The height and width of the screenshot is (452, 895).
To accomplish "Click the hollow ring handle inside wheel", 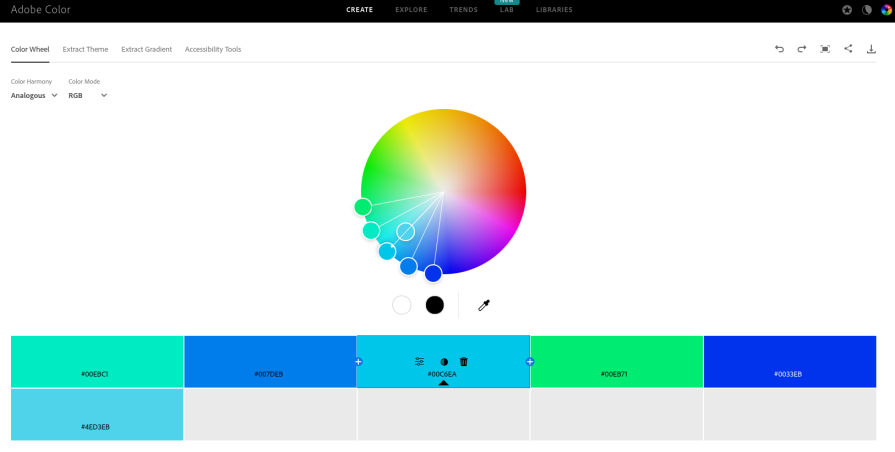I will click(405, 232).
